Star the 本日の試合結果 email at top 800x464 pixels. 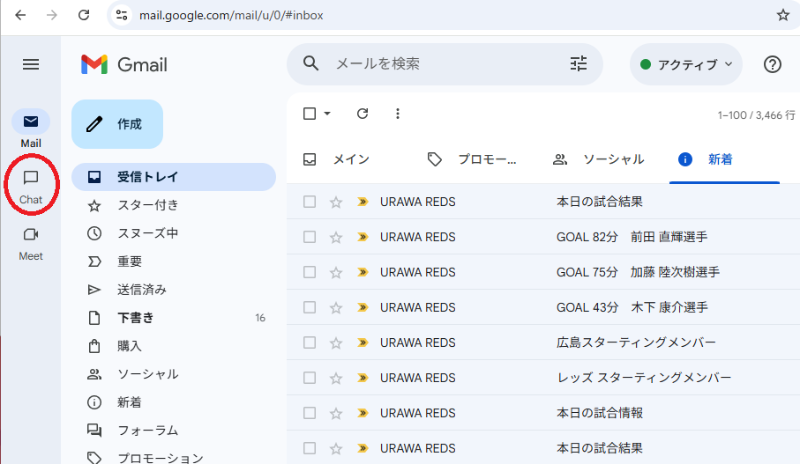(336, 202)
